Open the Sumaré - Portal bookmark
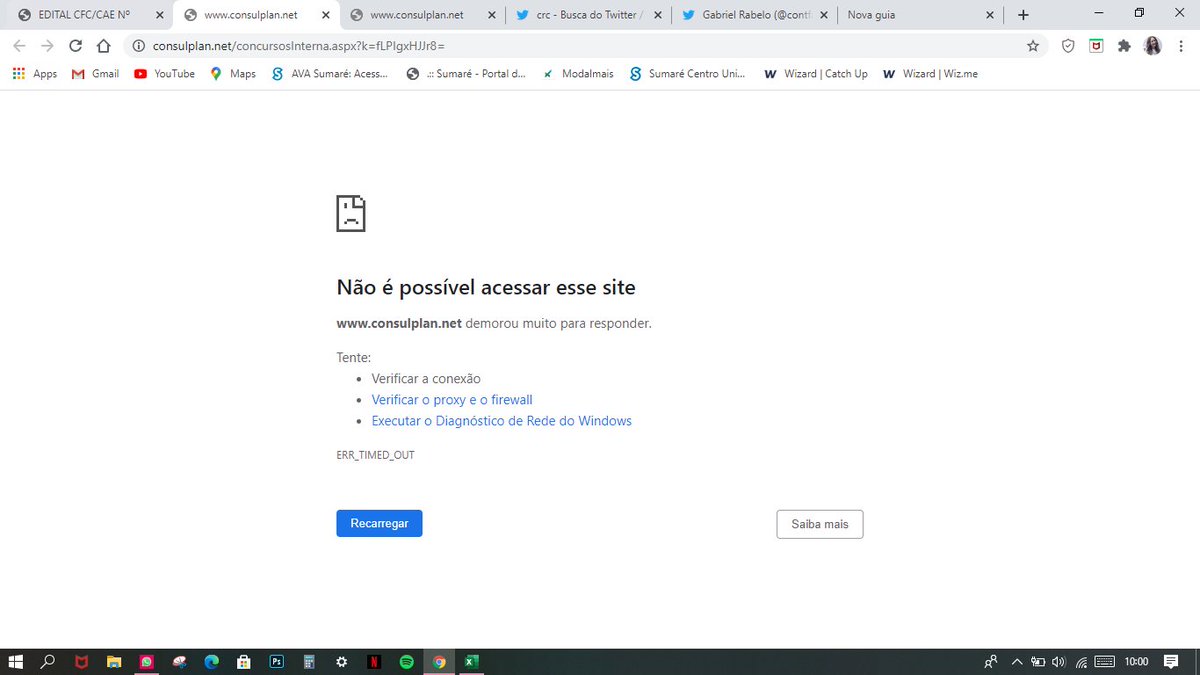The width and height of the screenshot is (1200, 675). [x=466, y=74]
